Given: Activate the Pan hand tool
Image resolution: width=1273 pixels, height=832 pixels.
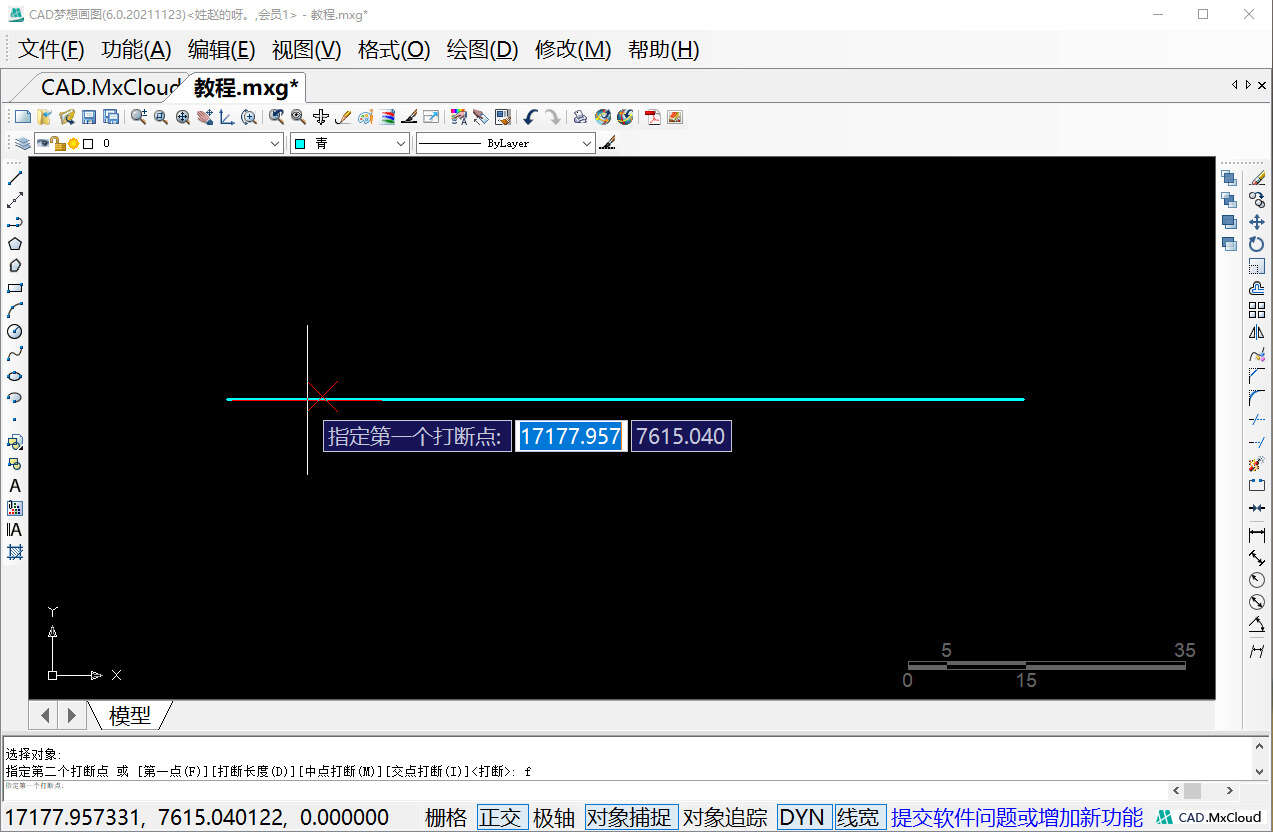Looking at the screenshot, I should point(205,117).
